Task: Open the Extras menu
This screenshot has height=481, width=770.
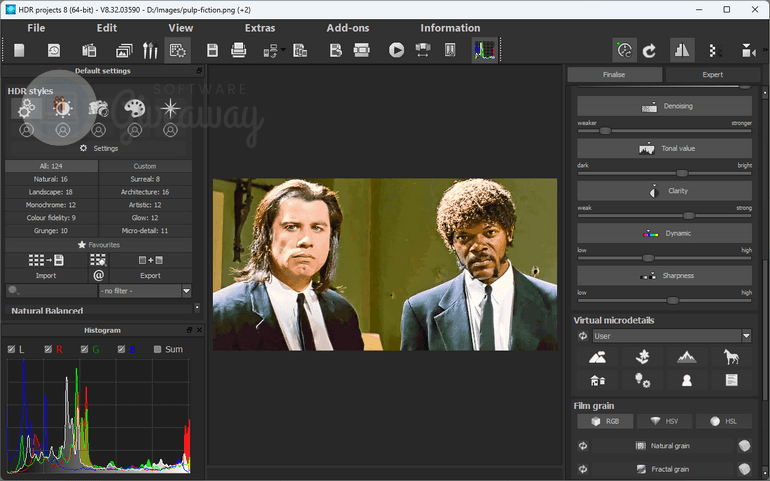Action: [x=259, y=28]
